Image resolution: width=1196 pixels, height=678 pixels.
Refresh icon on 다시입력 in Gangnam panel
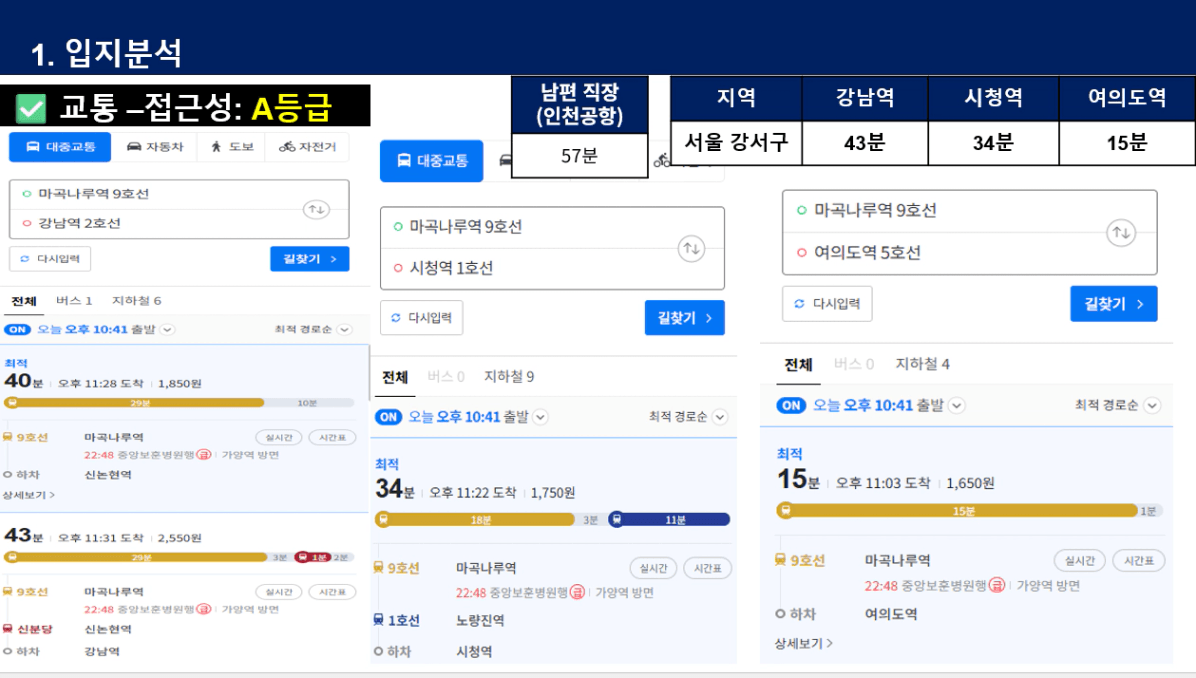click(x=24, y=259)
